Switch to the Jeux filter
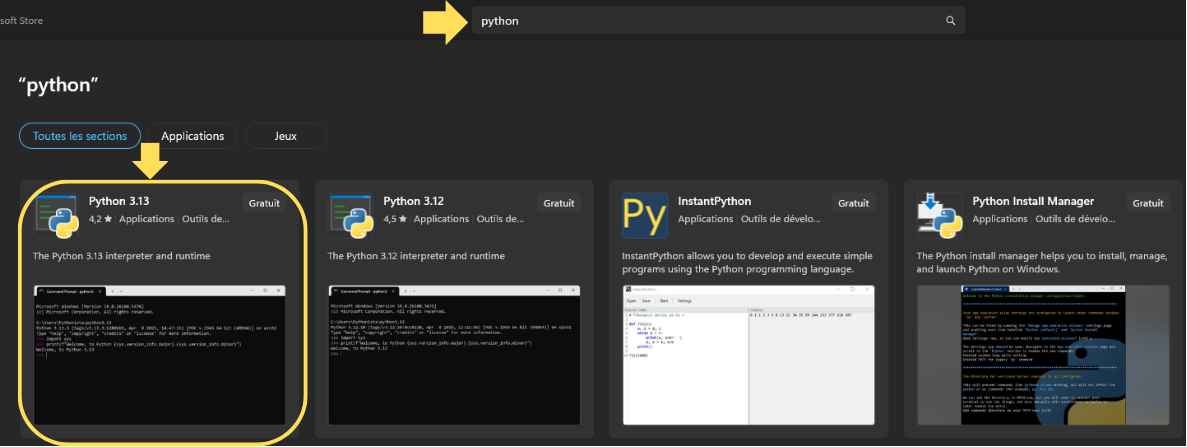The width and height of the screenshot is (1187, 447). [x=286, y=136]
